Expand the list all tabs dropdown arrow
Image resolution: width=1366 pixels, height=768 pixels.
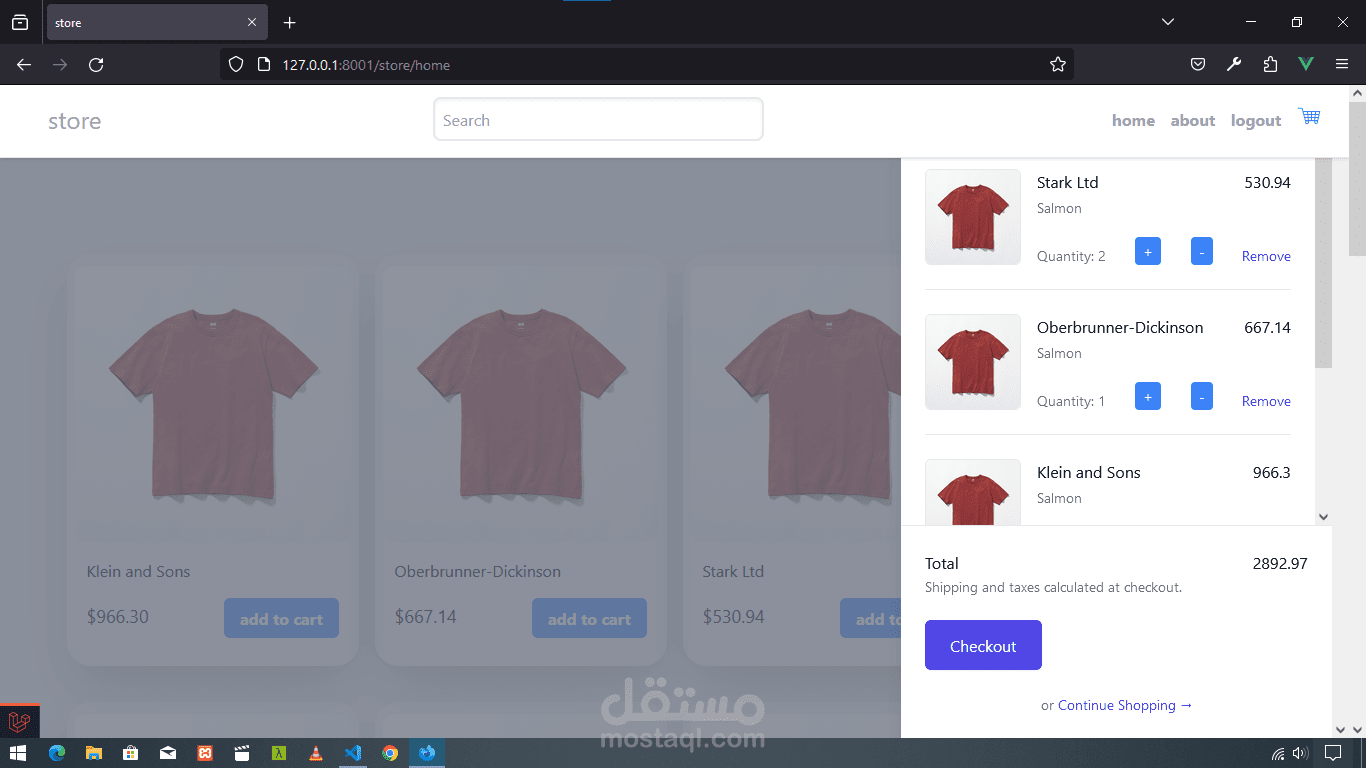[1167, 22]
